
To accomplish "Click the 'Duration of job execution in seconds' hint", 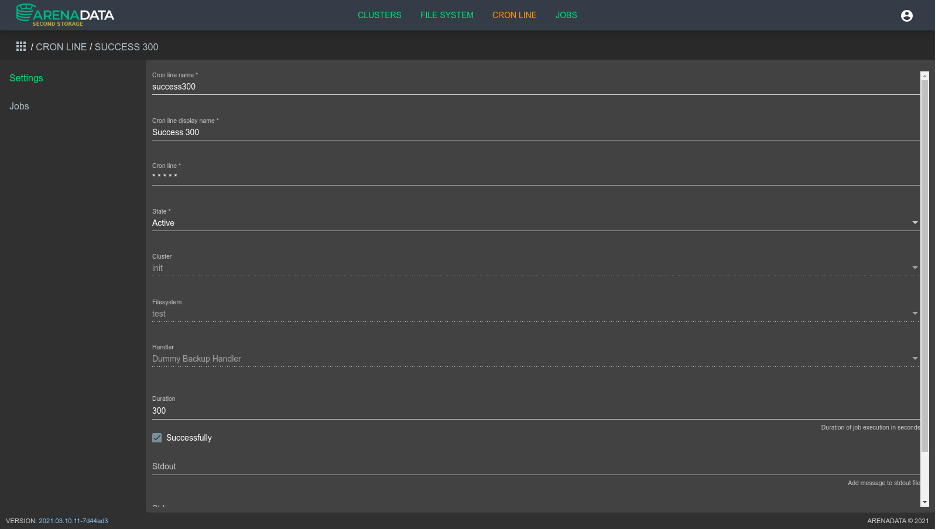I will coord(870,427).
